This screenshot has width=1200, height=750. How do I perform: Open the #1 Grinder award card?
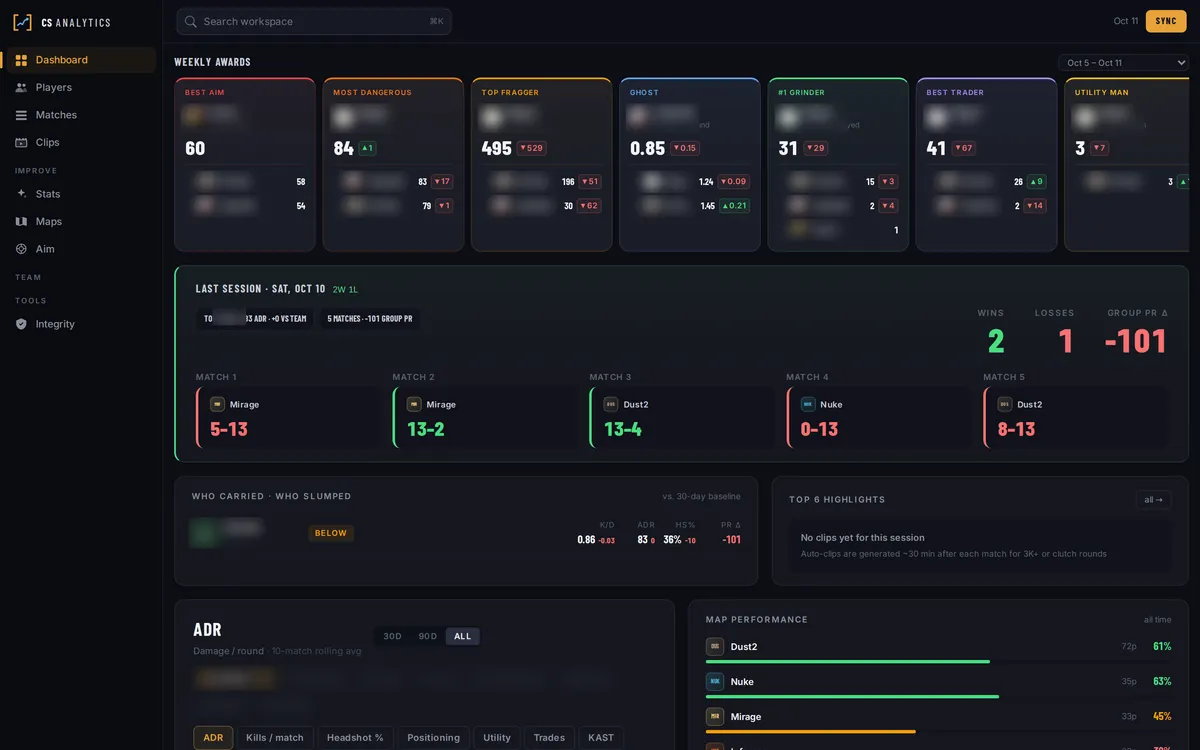(x=838, y=164)
